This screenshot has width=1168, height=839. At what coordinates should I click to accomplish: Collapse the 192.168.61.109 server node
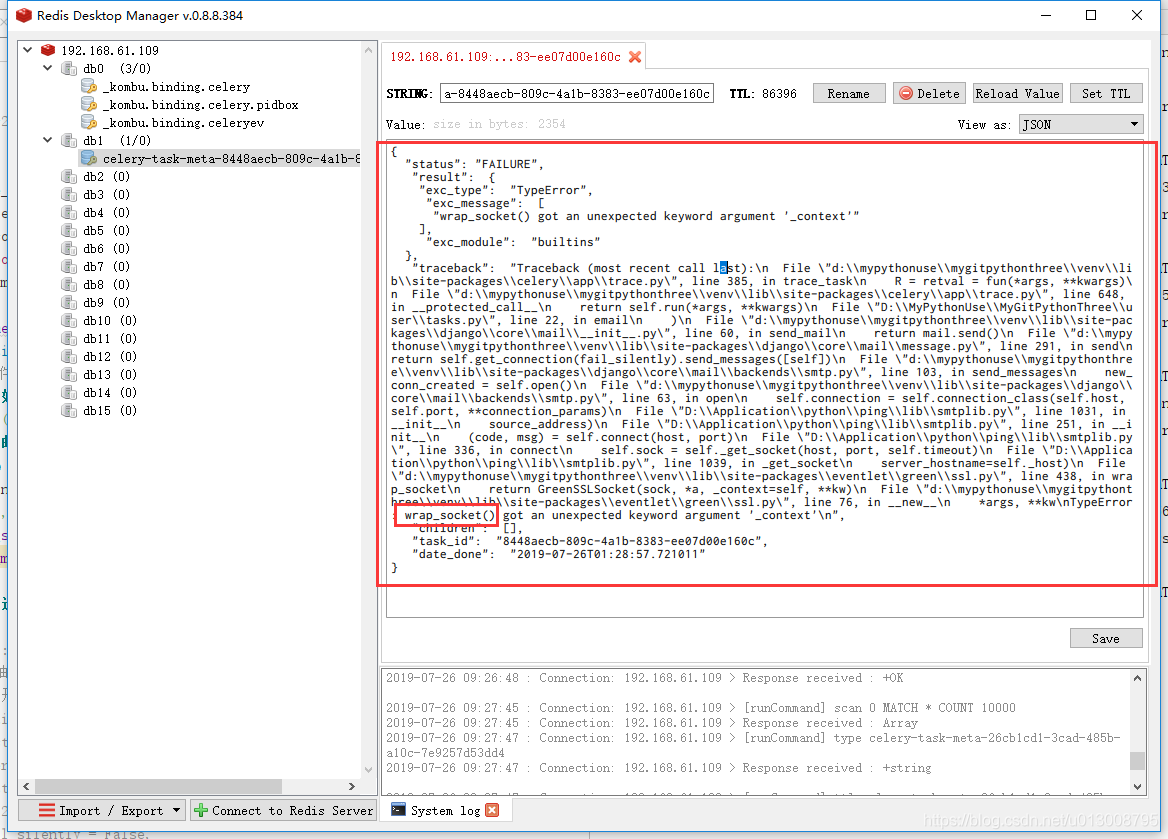(28, 50)
